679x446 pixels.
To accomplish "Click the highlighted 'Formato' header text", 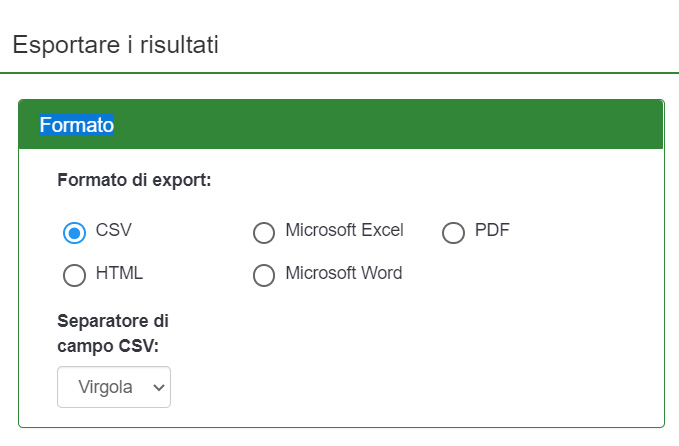I will point(77,125).
